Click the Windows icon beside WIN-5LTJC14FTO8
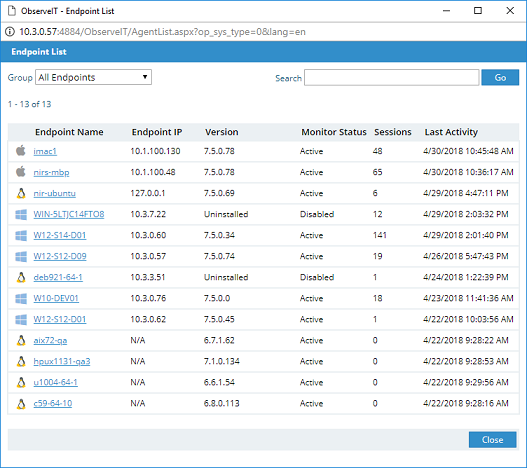The height and width of the screenshot is (468, 527). point(21,214)
